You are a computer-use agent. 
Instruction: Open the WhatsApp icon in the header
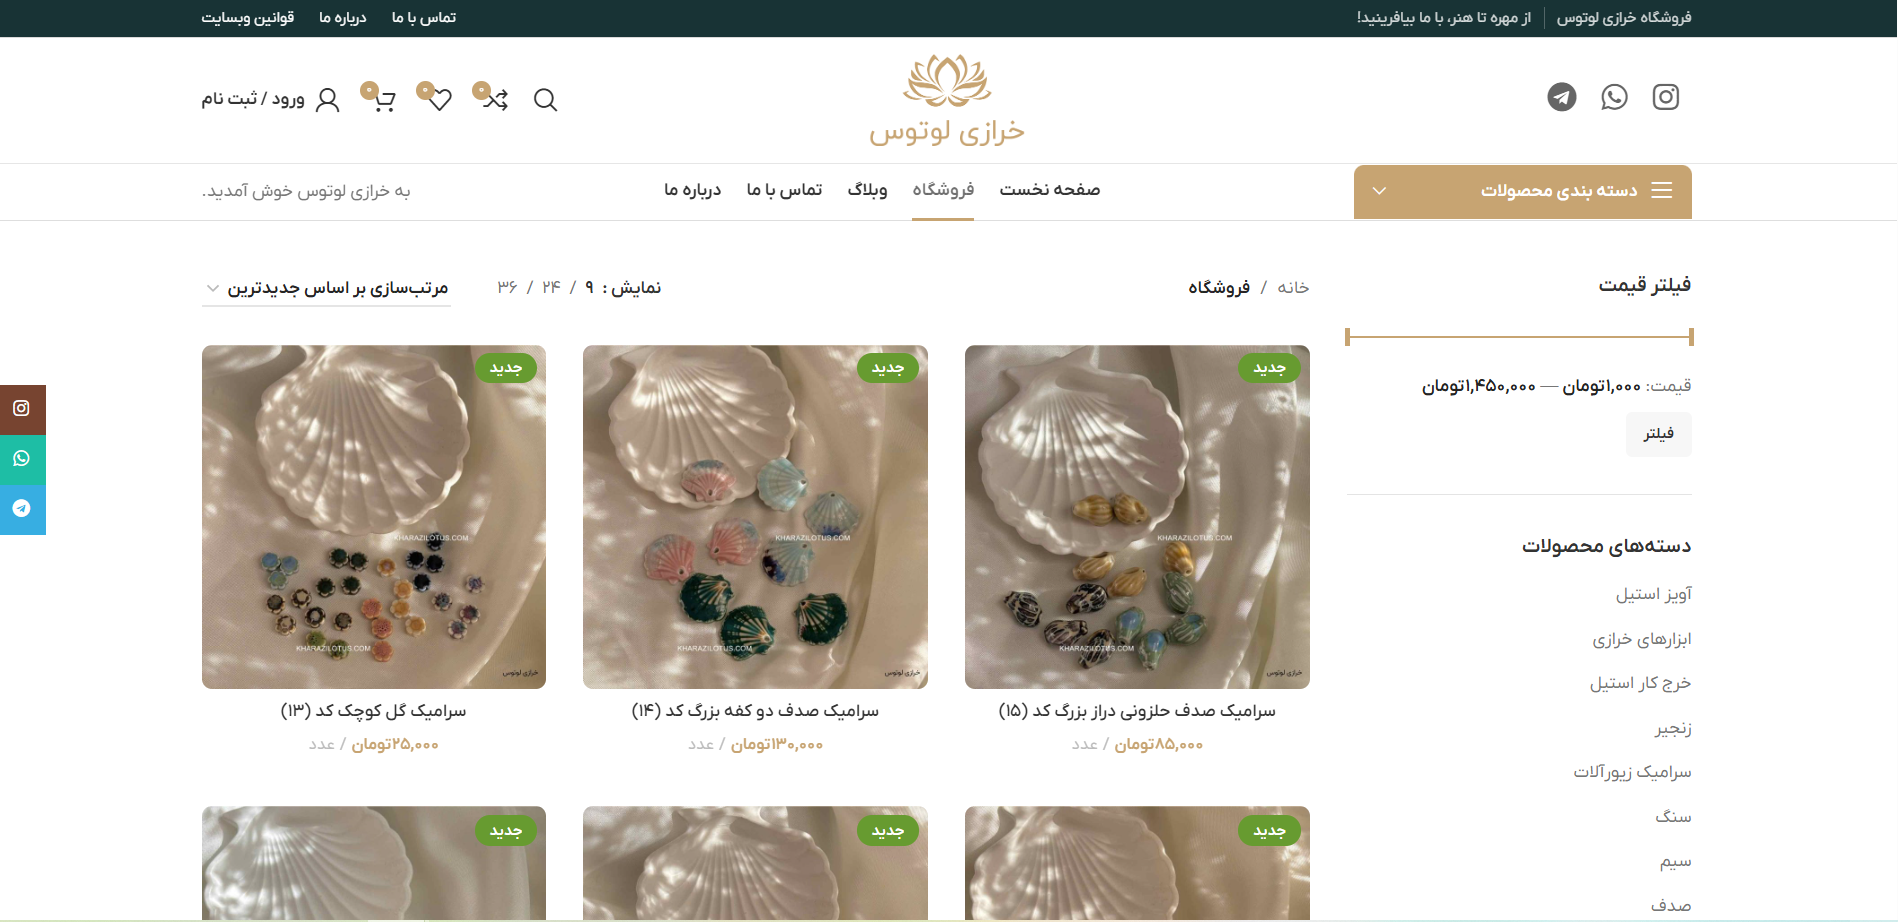(1614, 97)
